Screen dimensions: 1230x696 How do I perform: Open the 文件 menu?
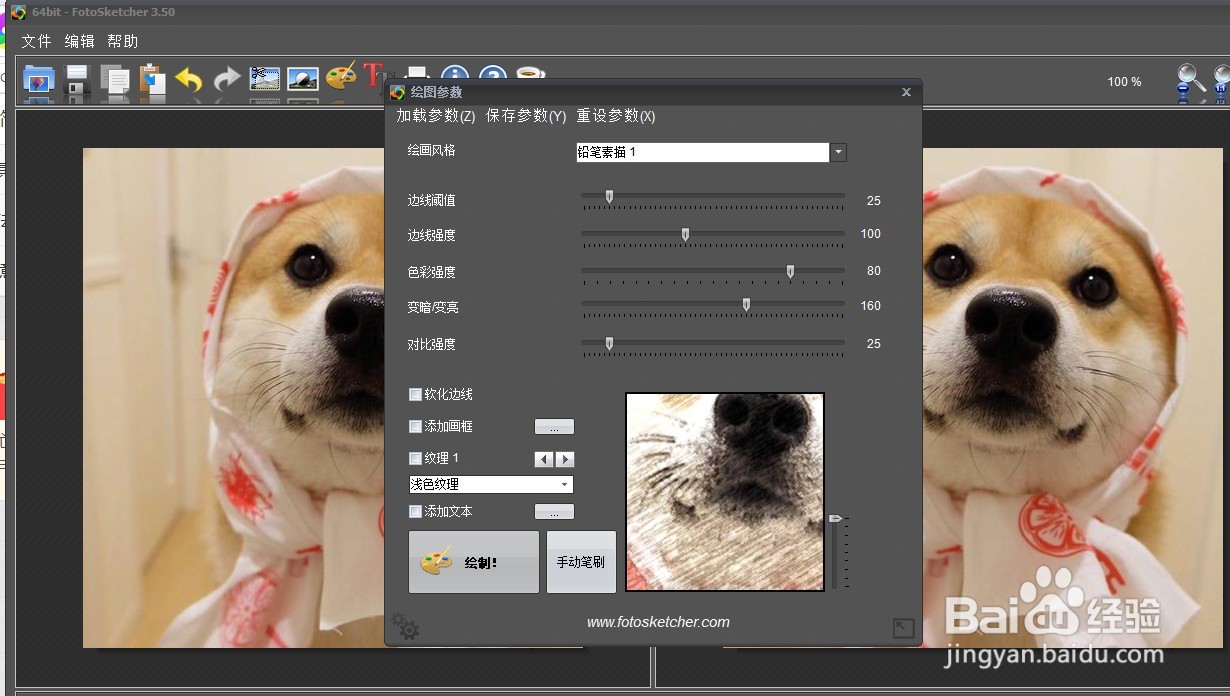pos(36,41)
